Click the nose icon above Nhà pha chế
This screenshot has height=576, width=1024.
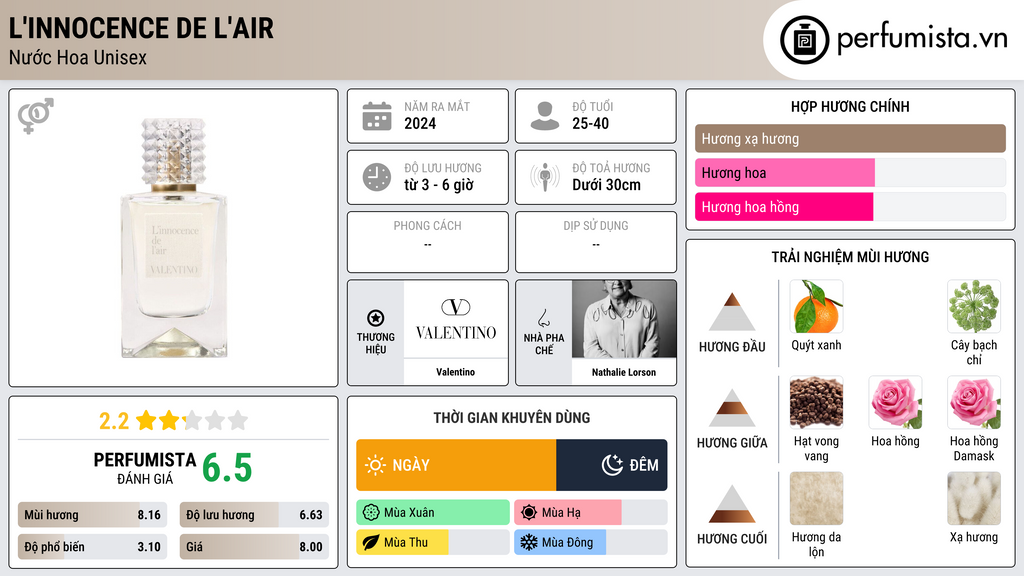pyautogui.click(x=543, y=318)
